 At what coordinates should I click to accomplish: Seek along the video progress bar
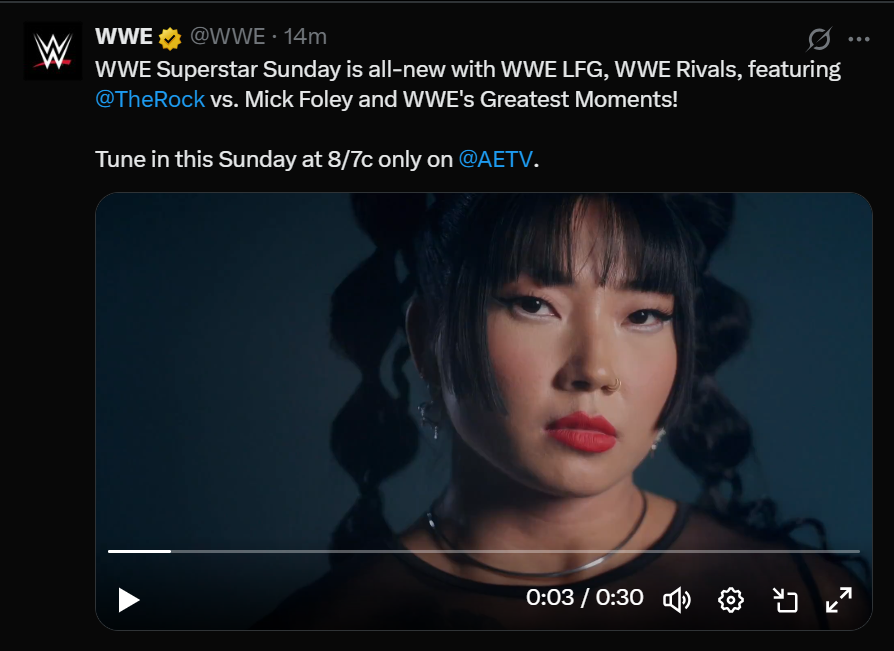coord(483,551)
